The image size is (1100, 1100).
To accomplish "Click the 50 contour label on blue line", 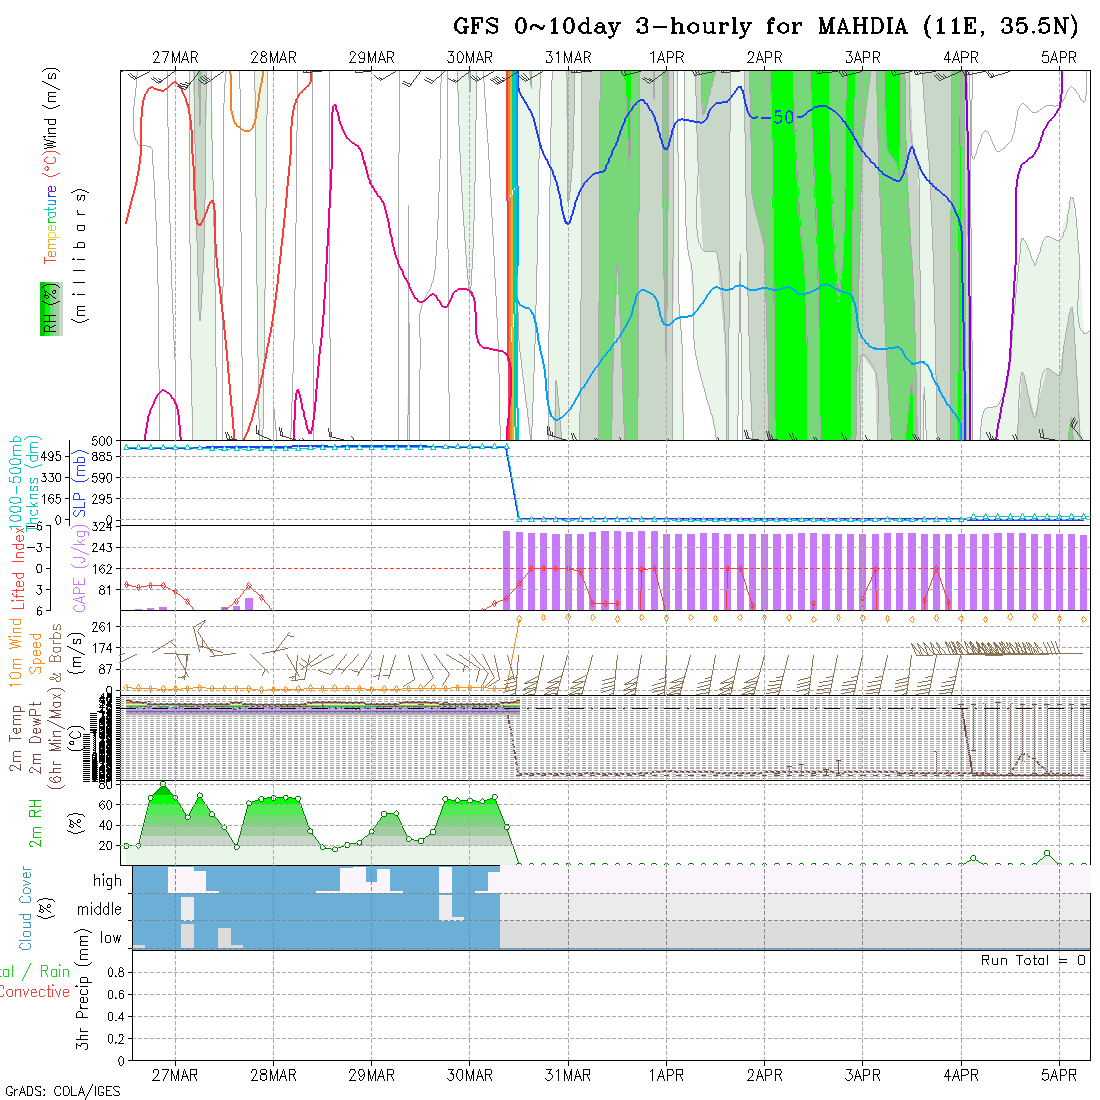I will coord(783,117).
